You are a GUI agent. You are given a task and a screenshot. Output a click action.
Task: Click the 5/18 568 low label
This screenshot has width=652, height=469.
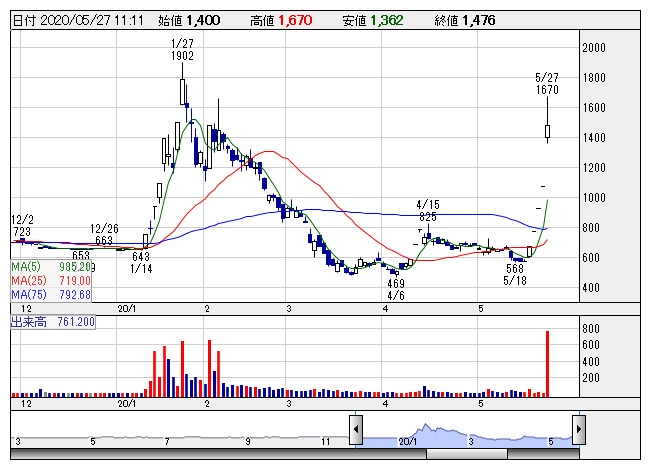(x=515, y=275)
